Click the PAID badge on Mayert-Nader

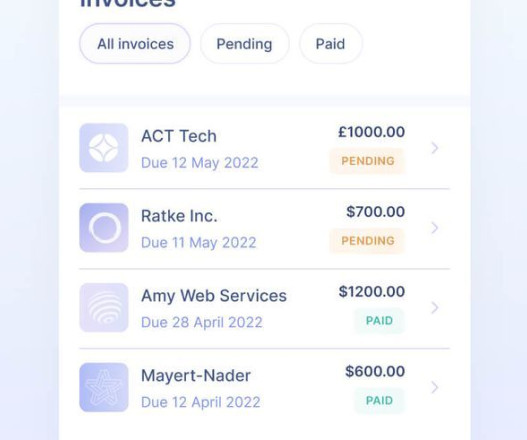[379, 400]
